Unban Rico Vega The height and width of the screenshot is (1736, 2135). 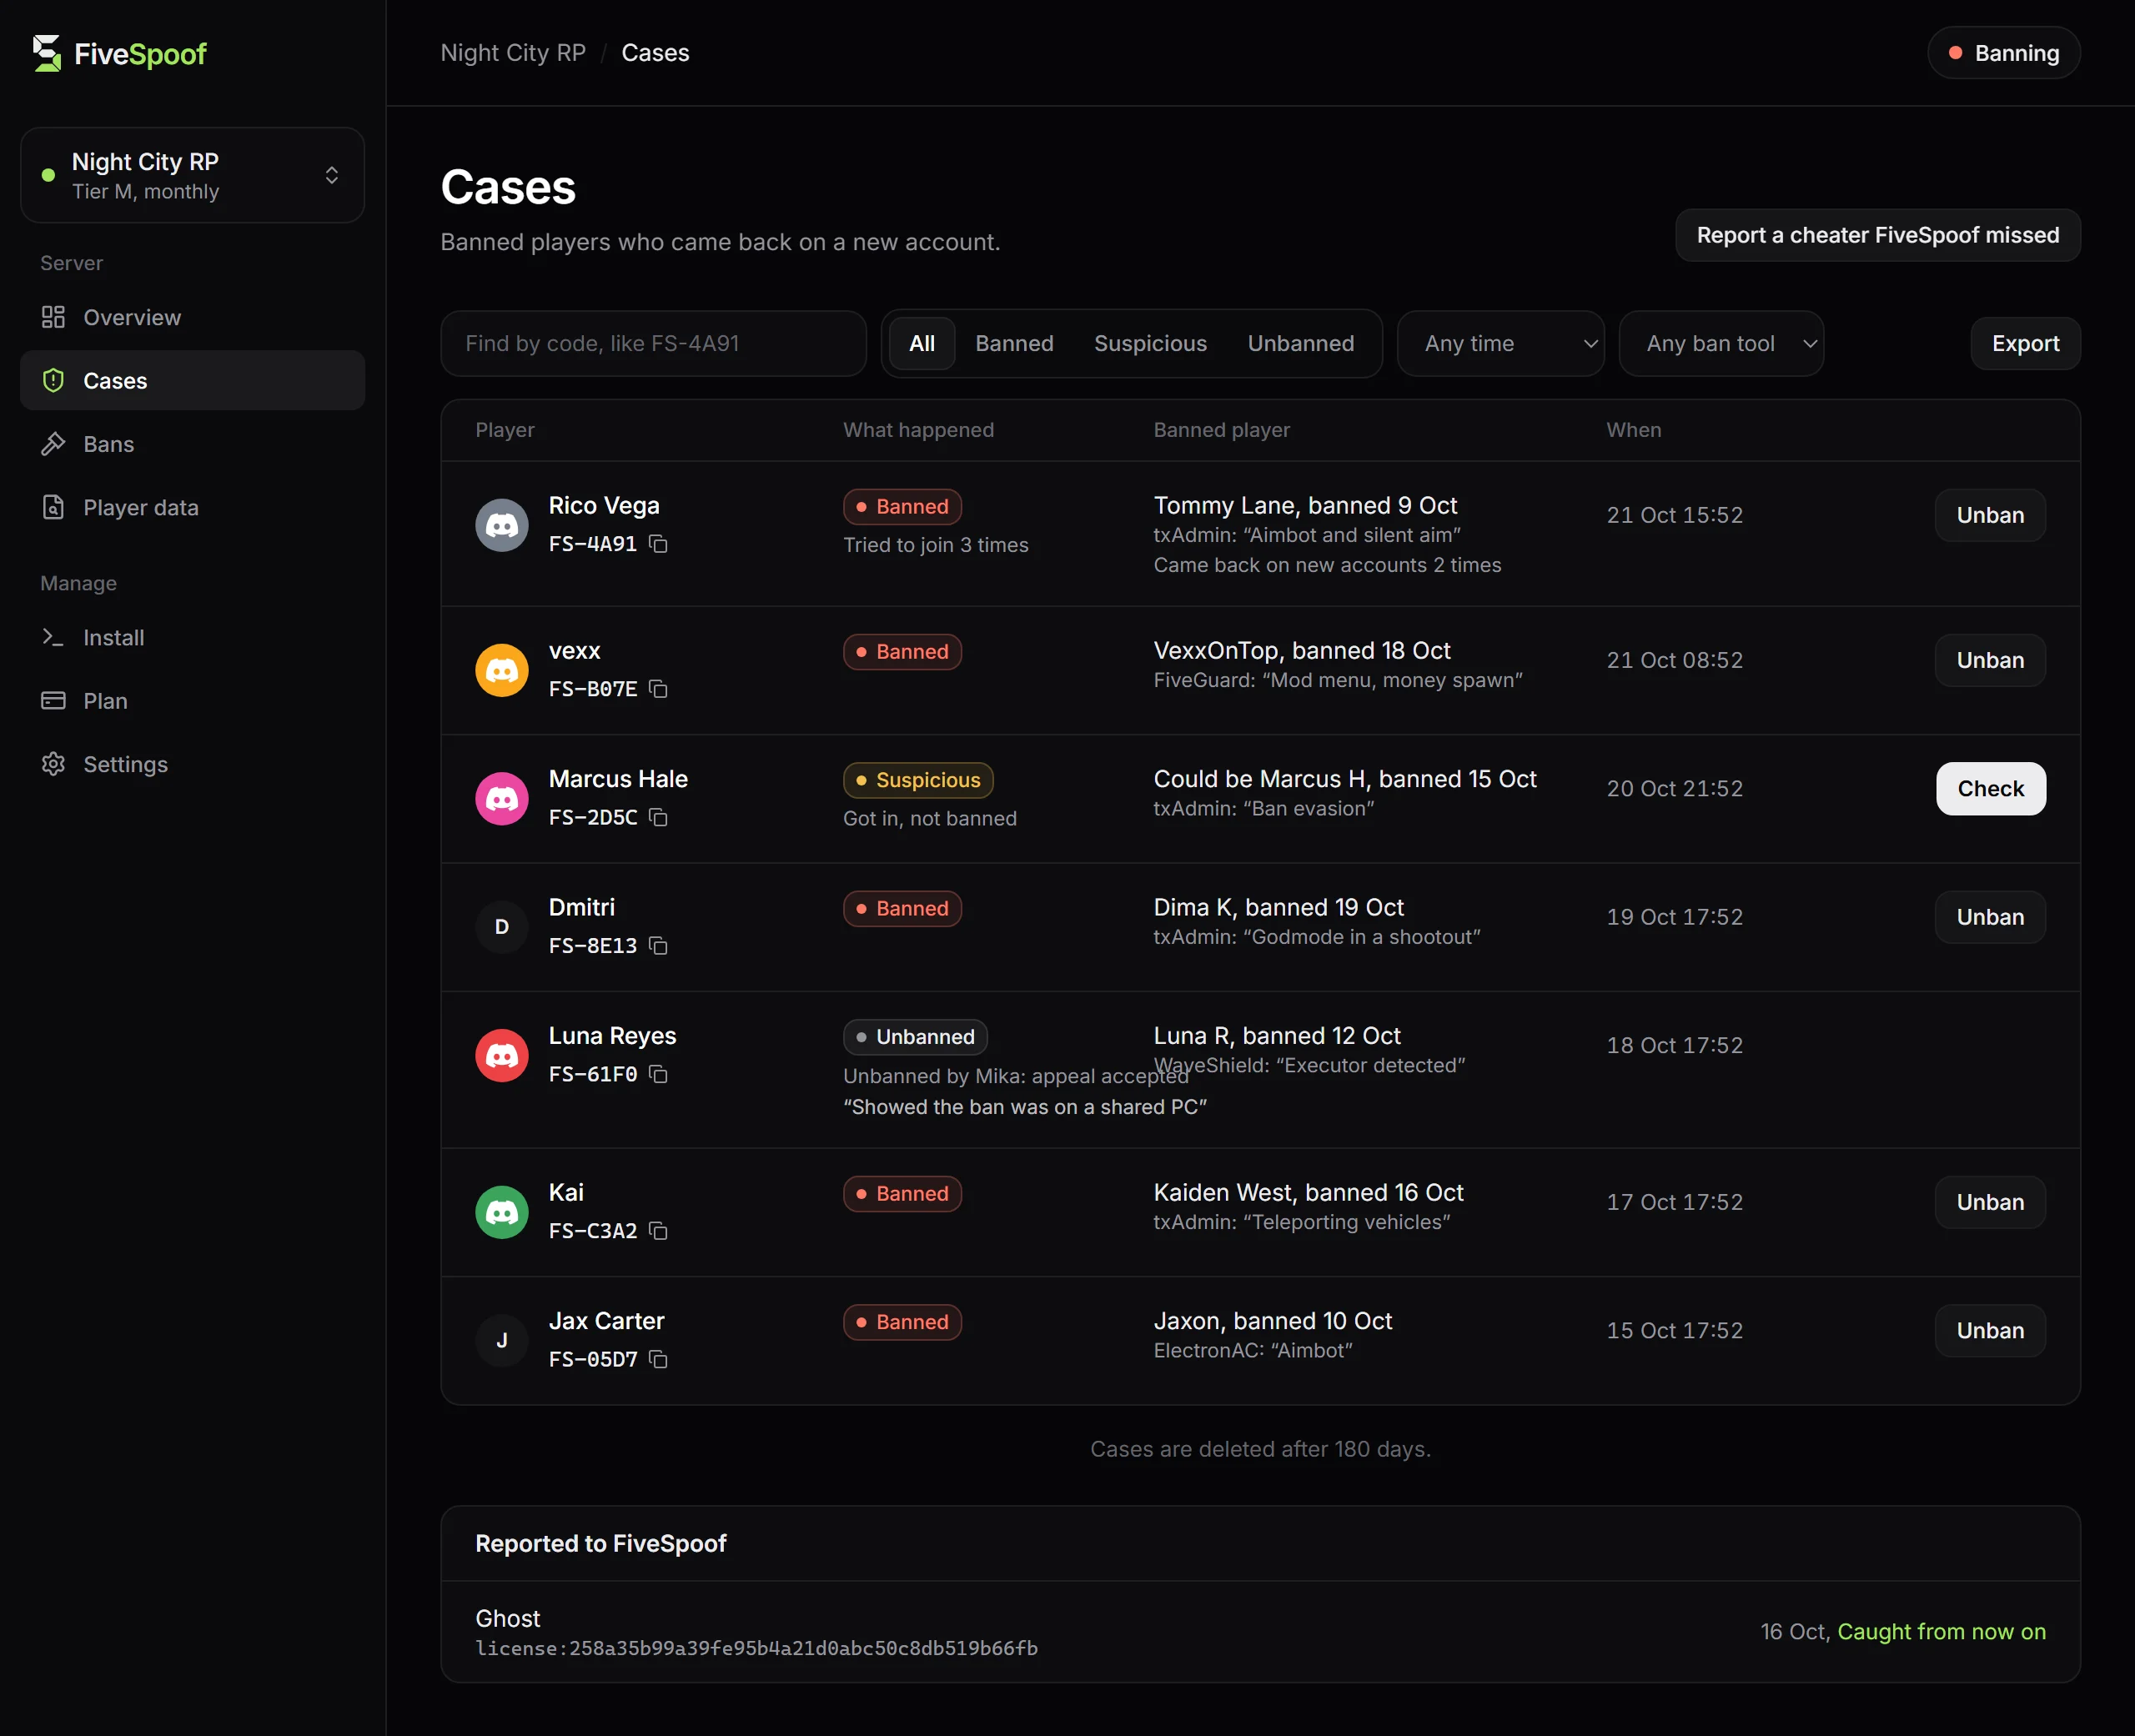pyautogui.click(x=1990, y=515)
